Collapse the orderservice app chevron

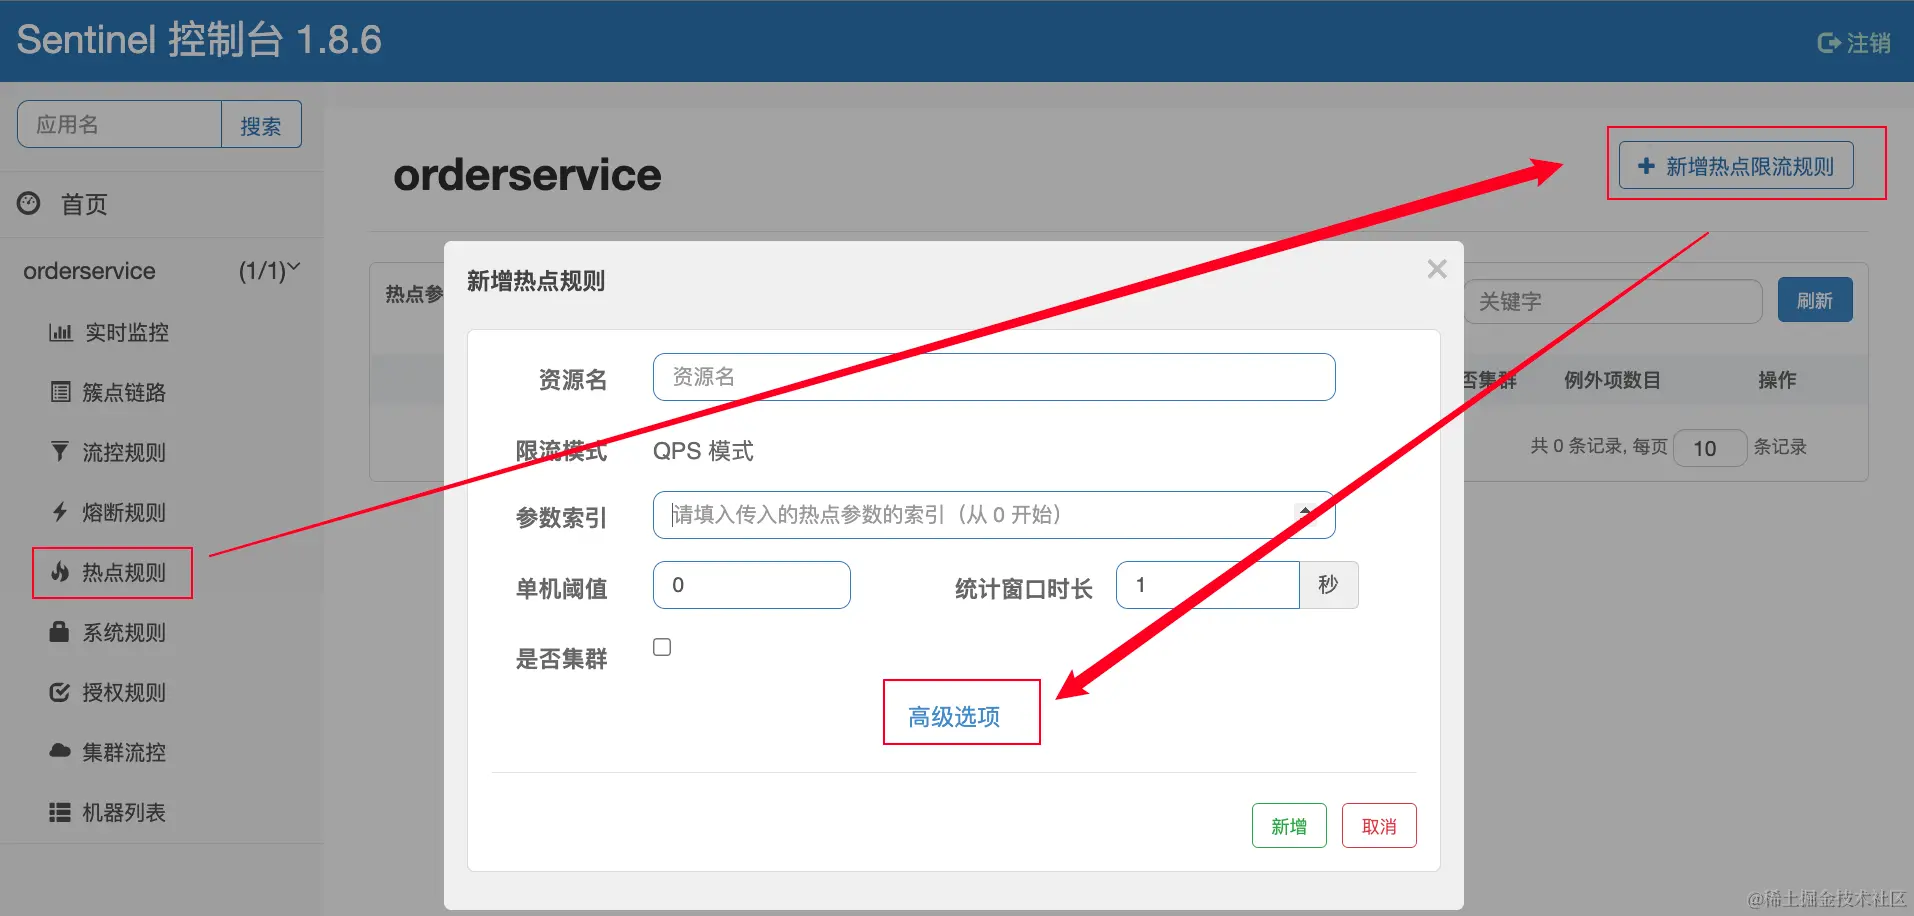pos(294,268)
